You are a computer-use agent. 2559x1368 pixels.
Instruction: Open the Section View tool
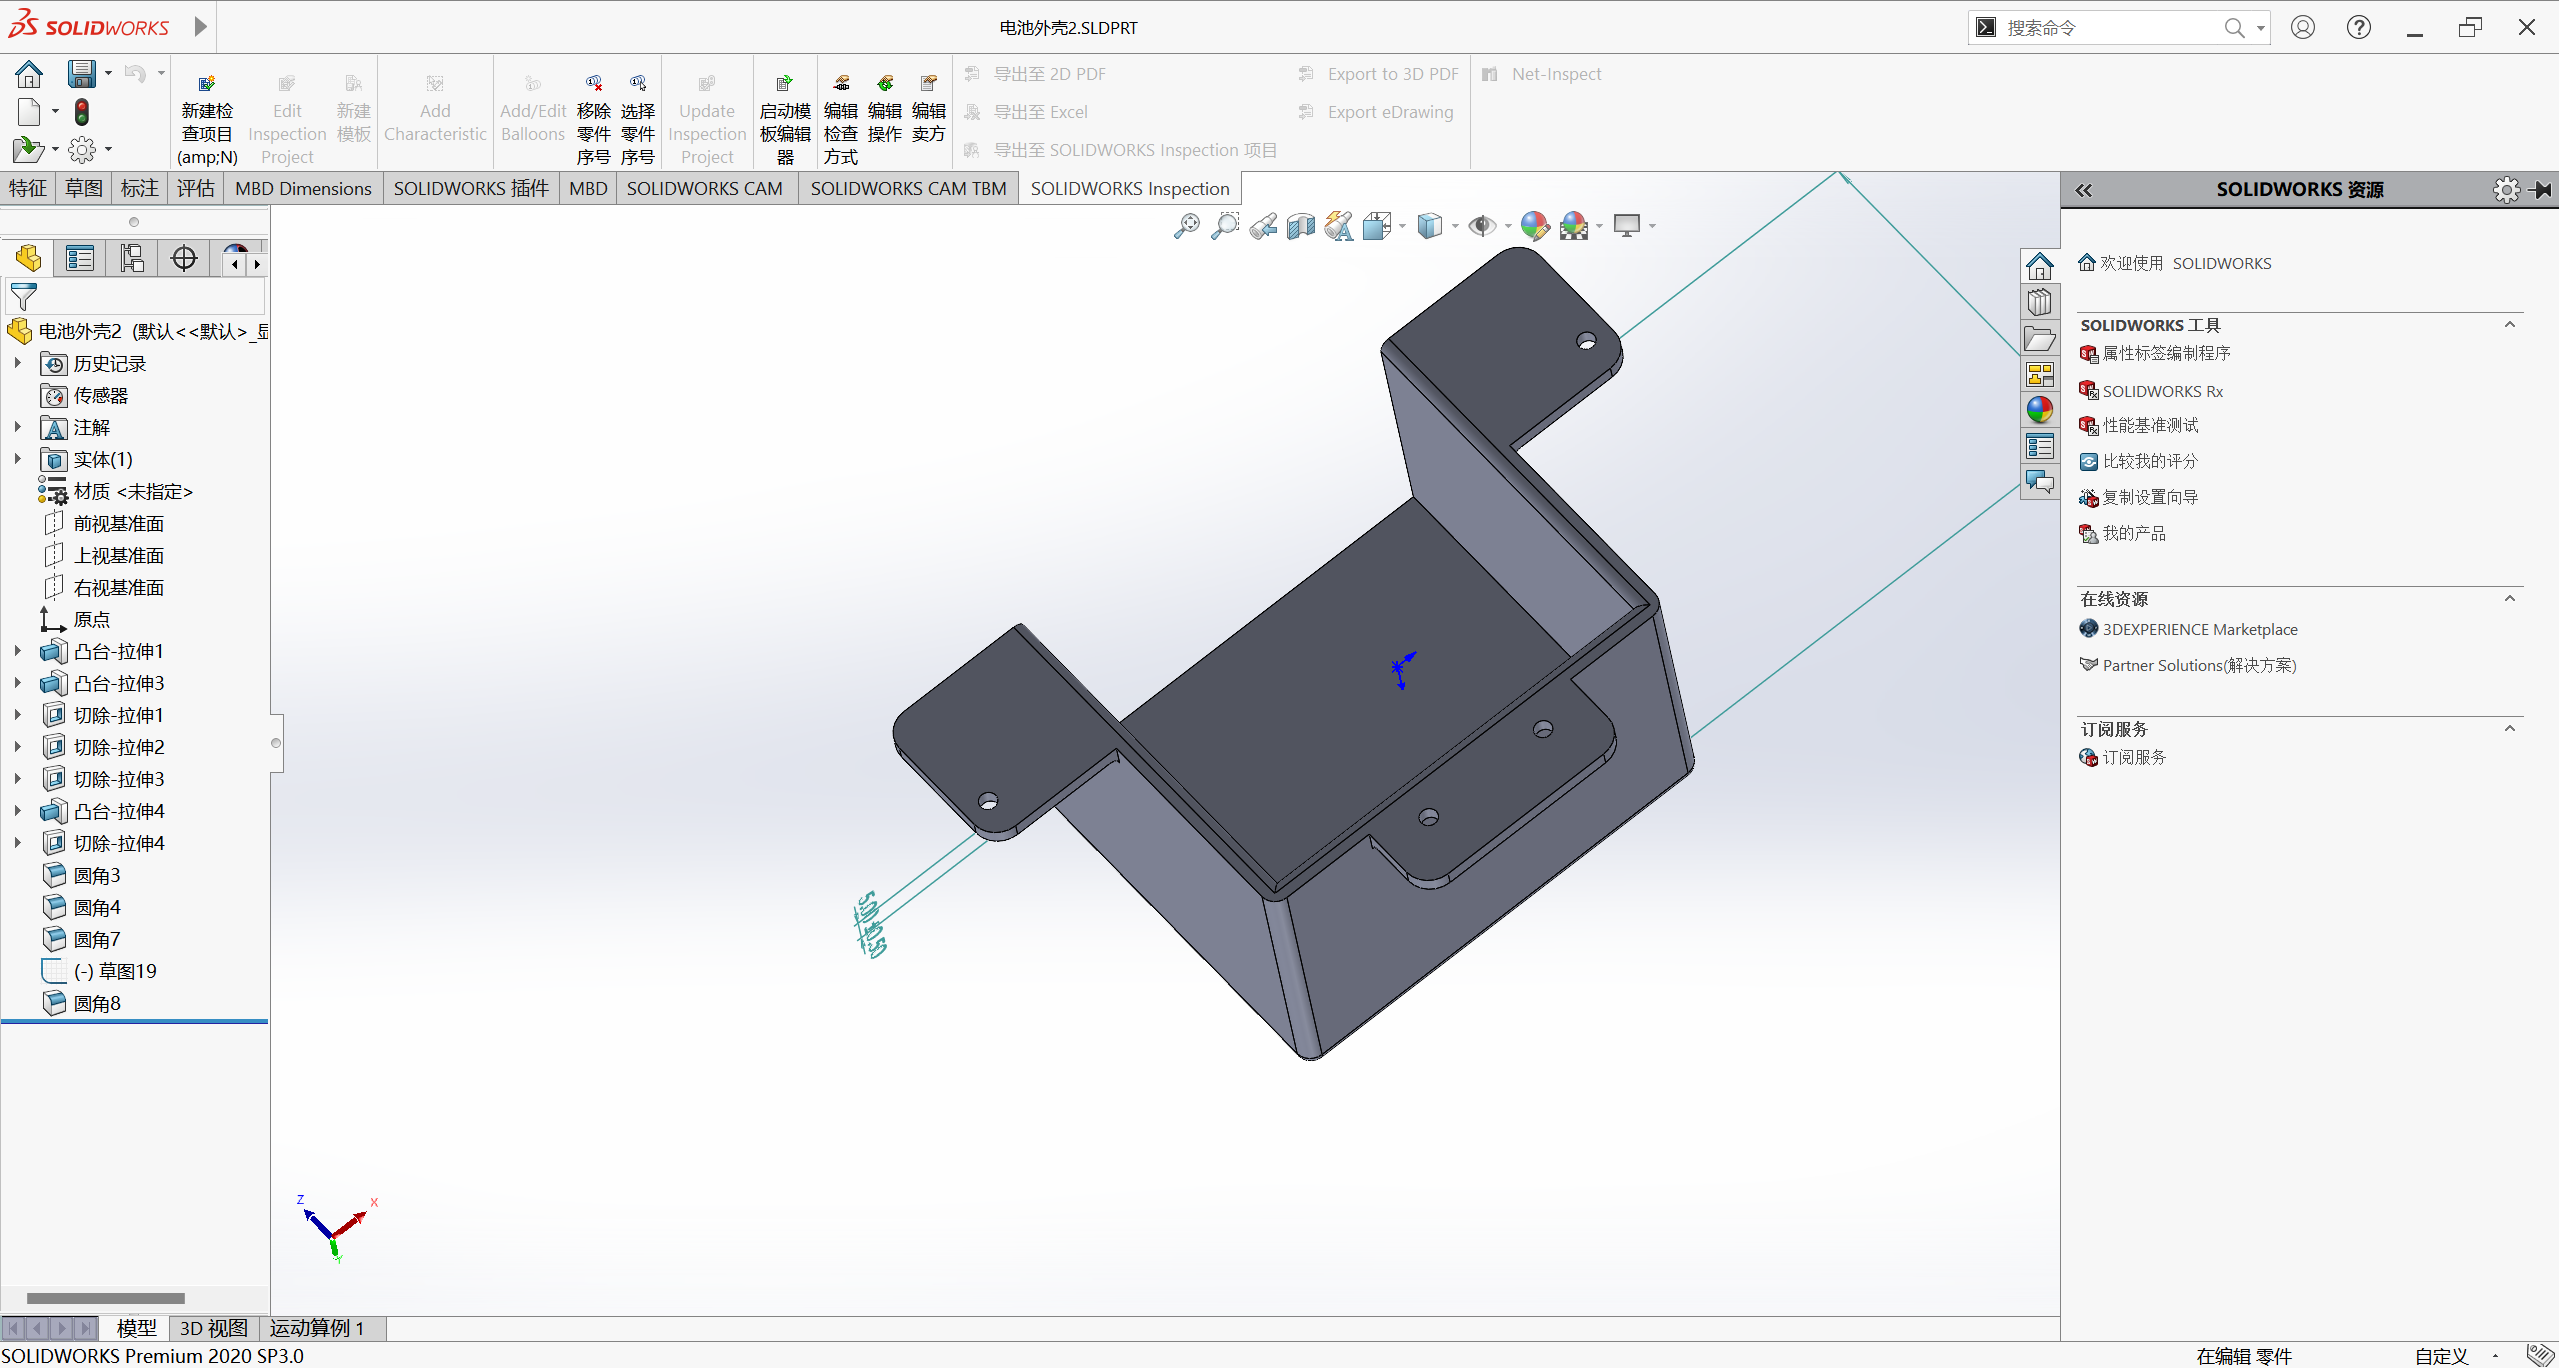pos(1301,227)
